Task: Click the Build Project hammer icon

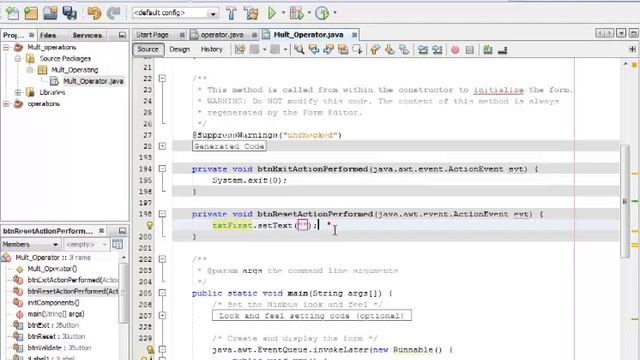Action: 231,13
